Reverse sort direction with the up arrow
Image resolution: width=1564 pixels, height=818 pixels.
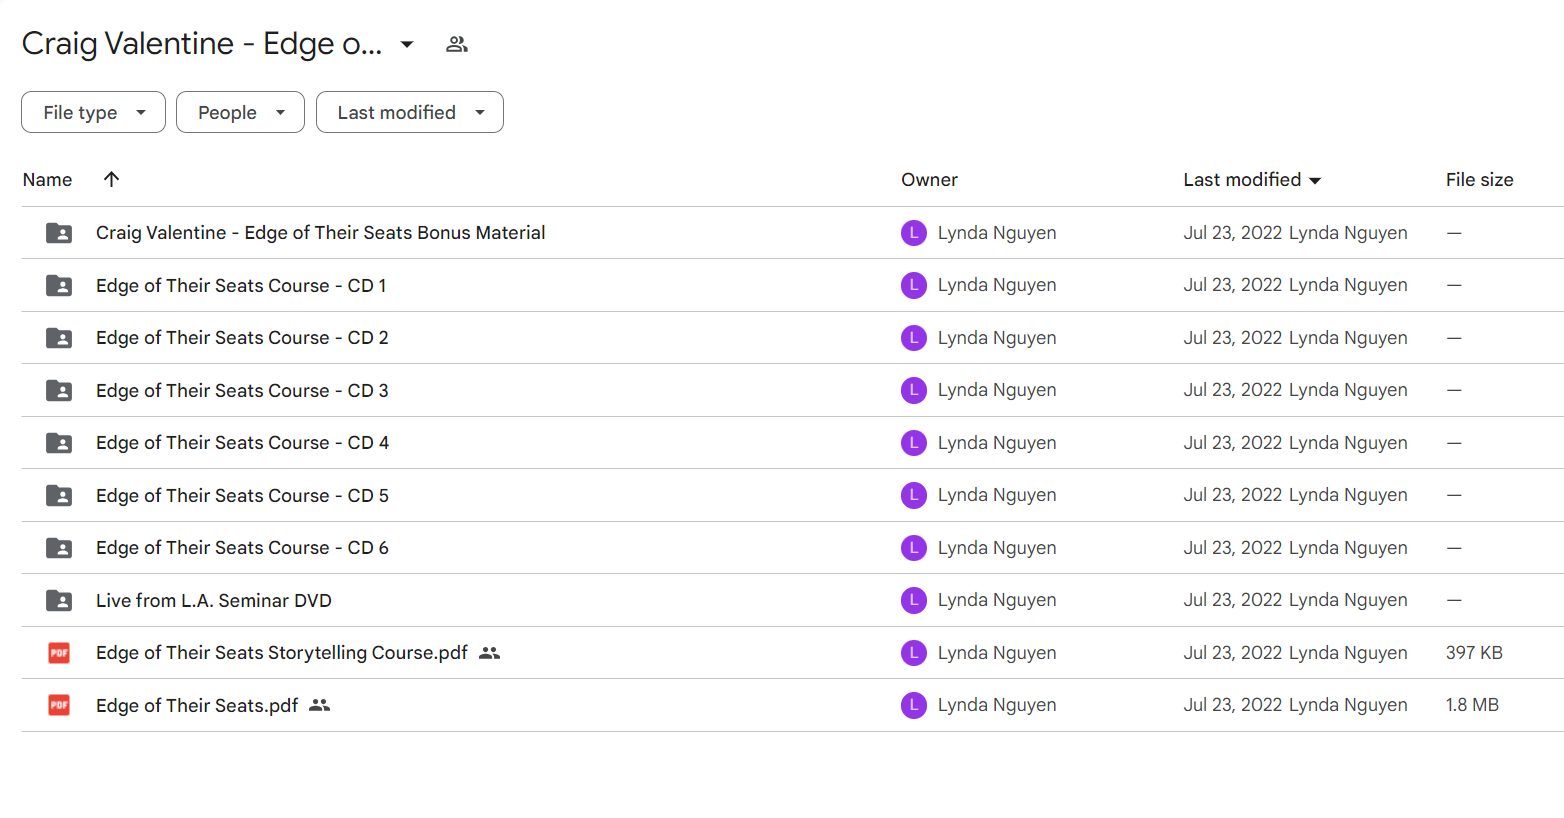(111, 179)
